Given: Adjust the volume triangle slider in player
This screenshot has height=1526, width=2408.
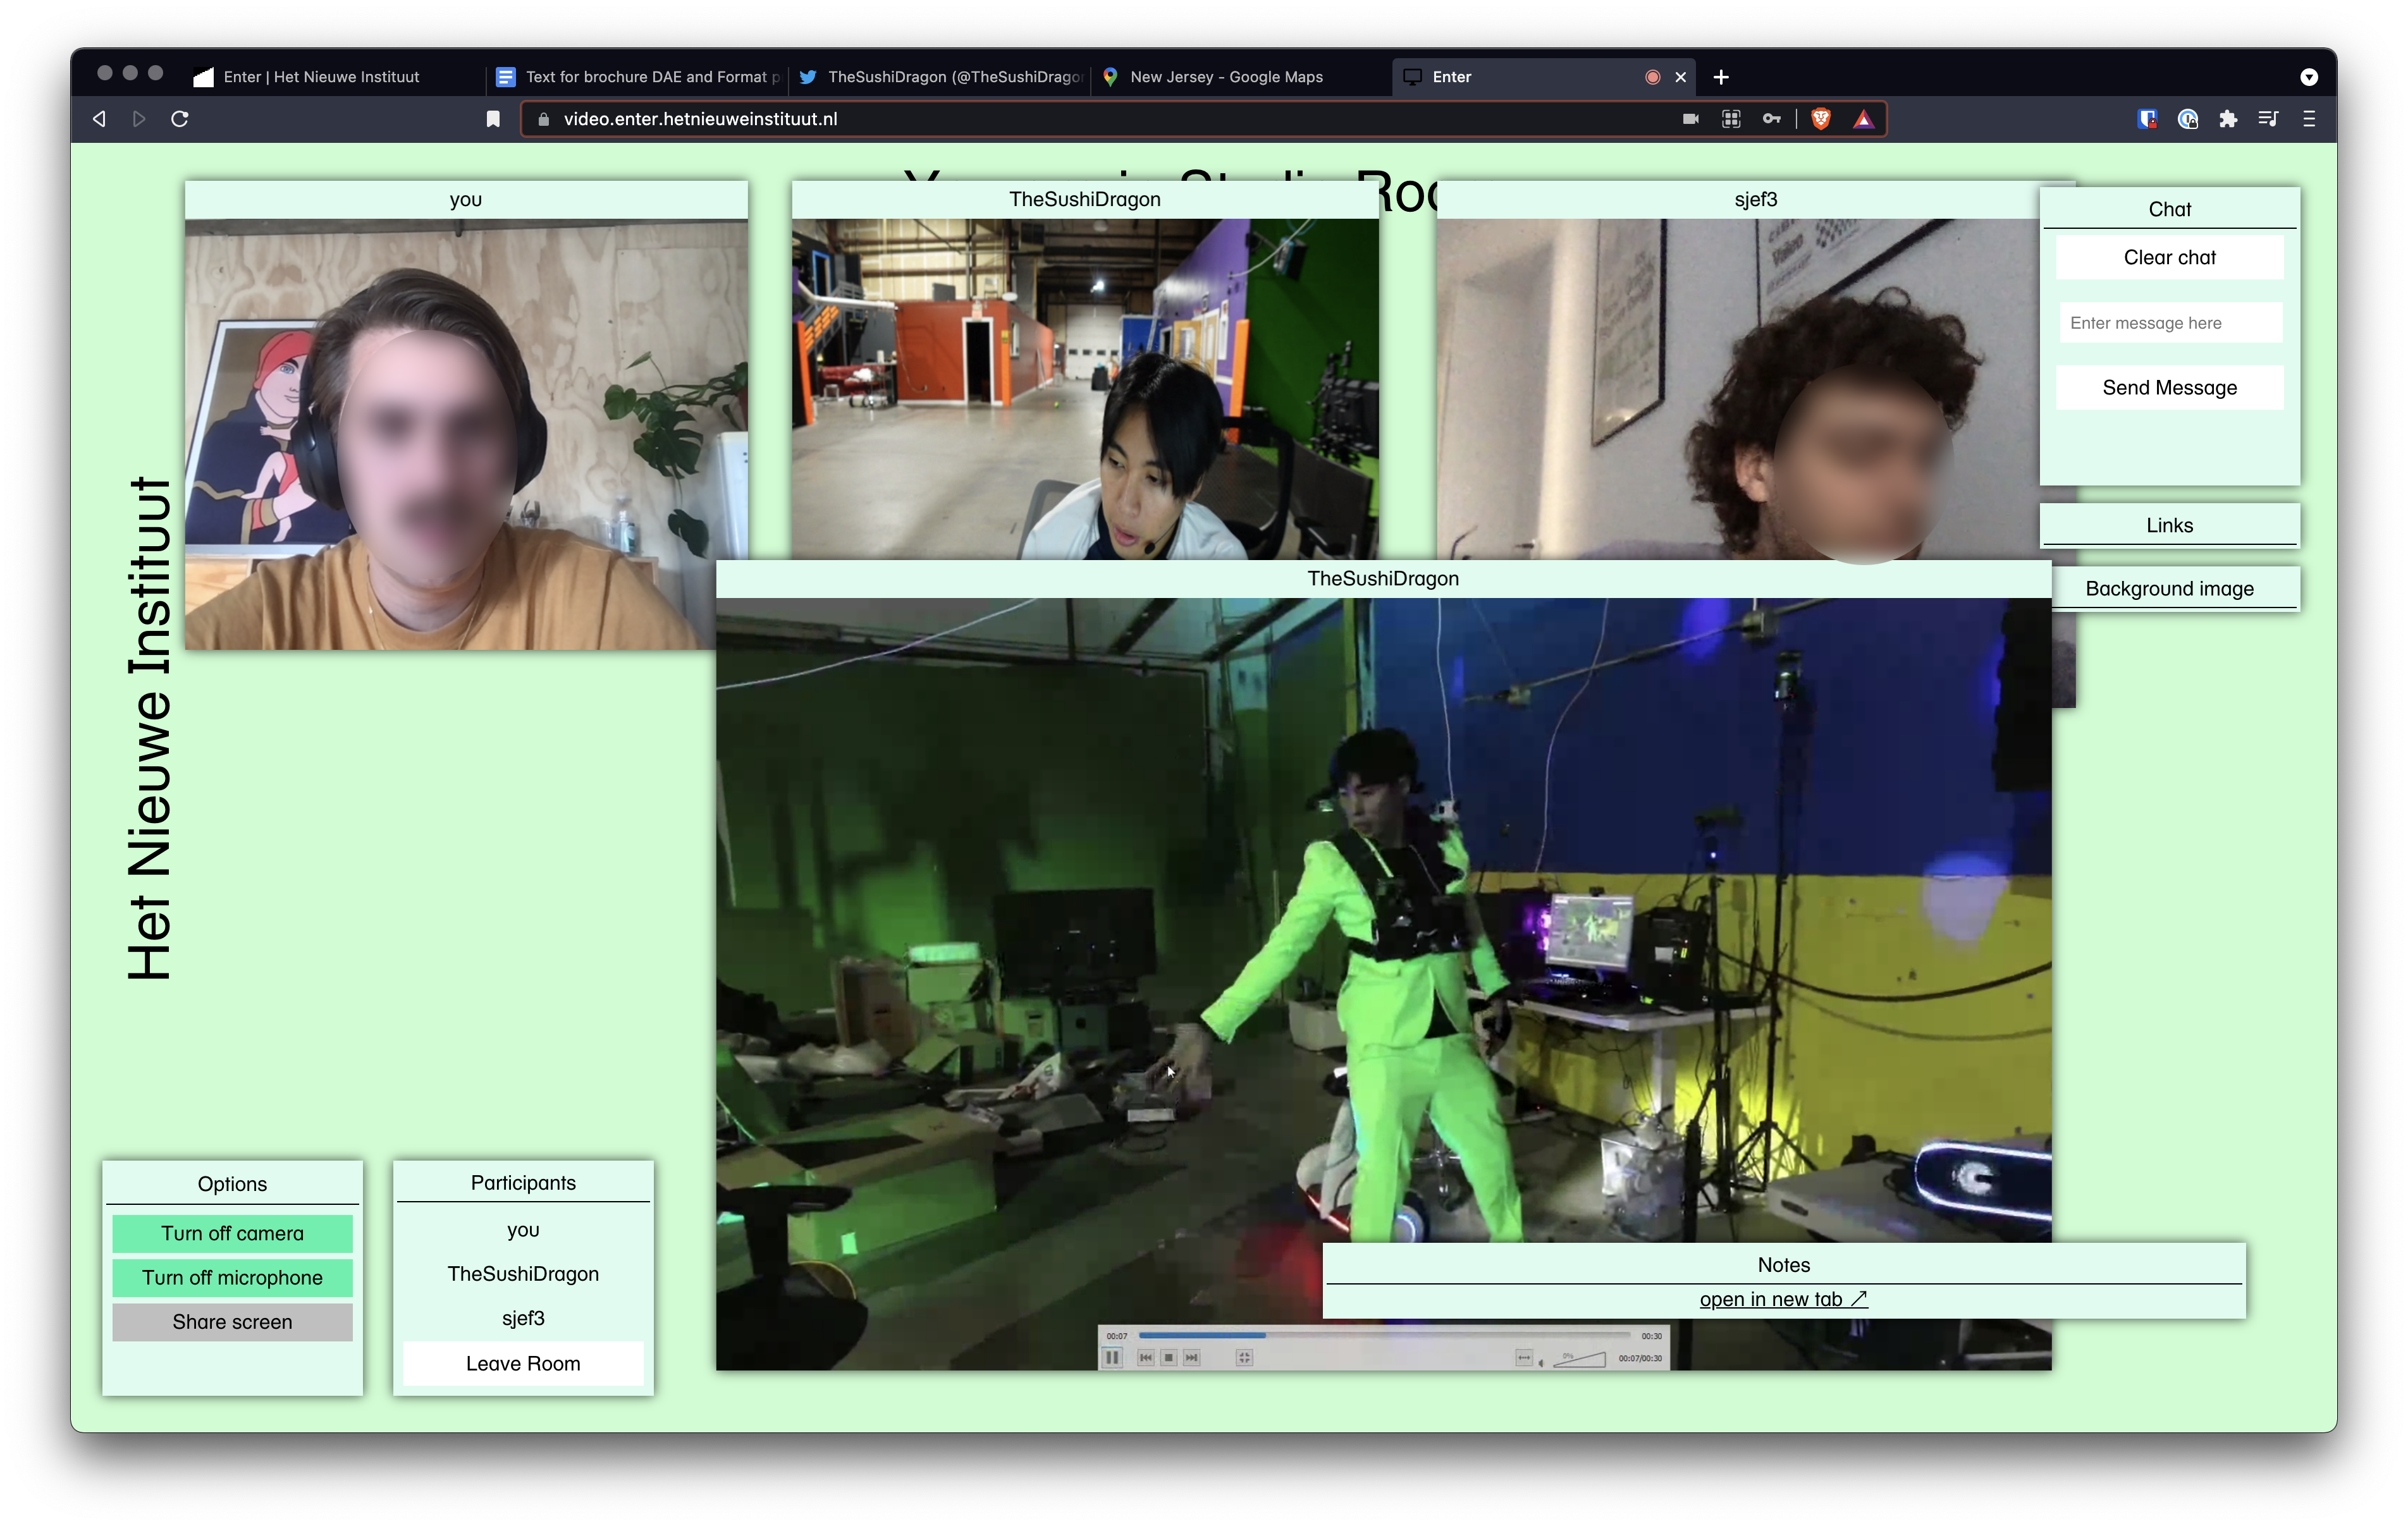Looking at the screenshot, I should tap(1580, 1359).
